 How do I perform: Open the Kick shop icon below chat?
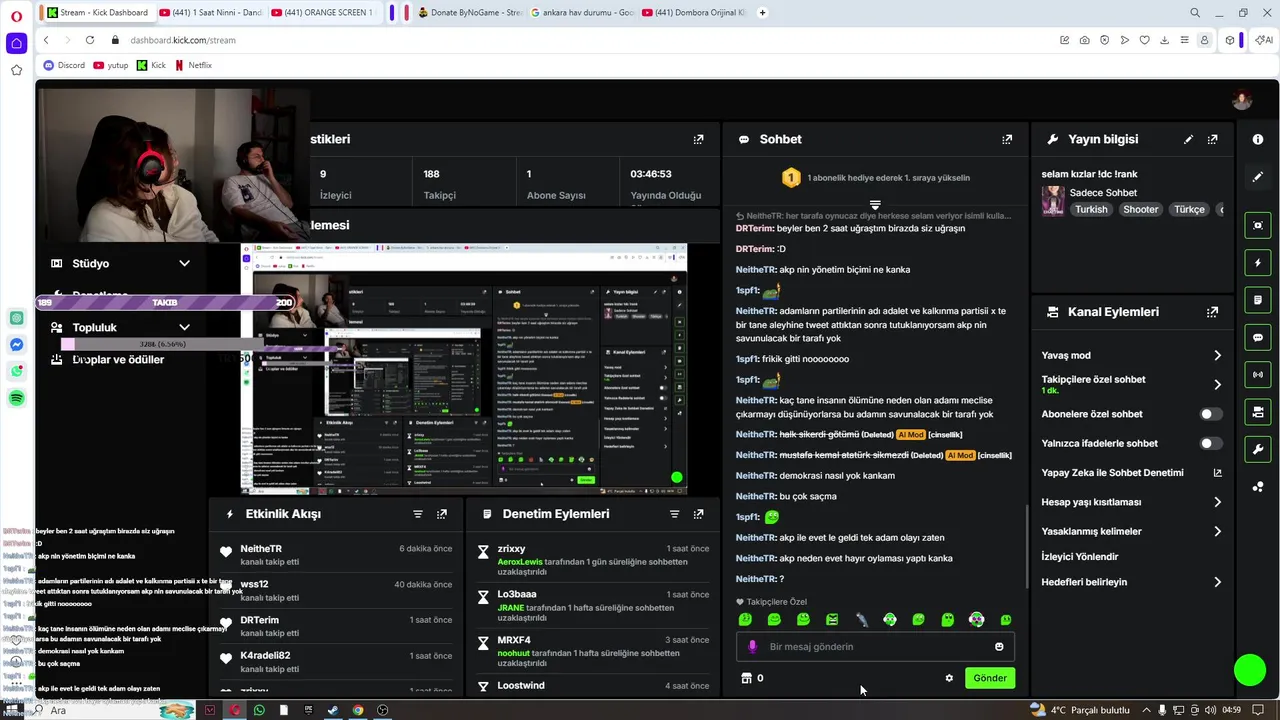point(746,678)
